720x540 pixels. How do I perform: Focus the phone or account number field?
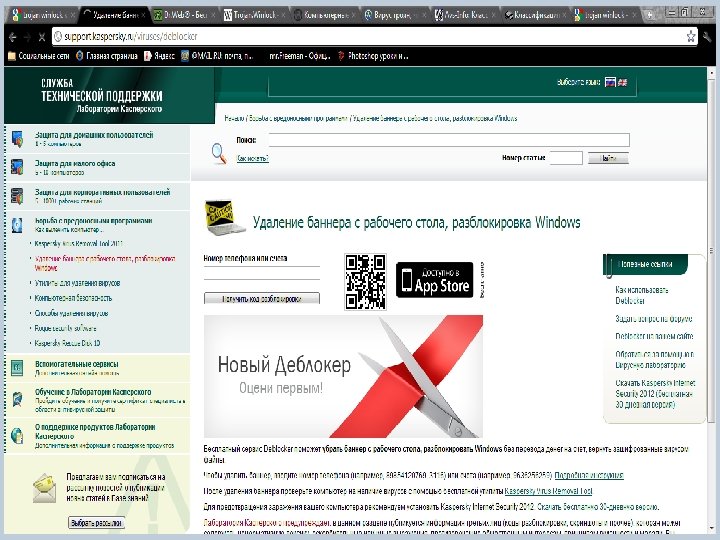(261, 273)
